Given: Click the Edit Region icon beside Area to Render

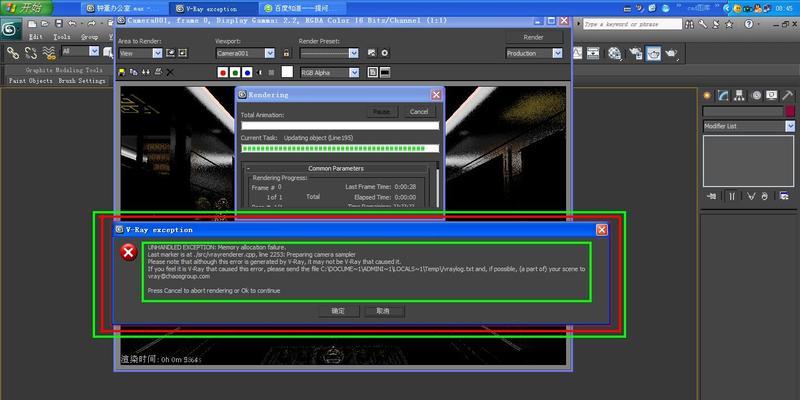Looking at the screenshot, I should (171, 53).
